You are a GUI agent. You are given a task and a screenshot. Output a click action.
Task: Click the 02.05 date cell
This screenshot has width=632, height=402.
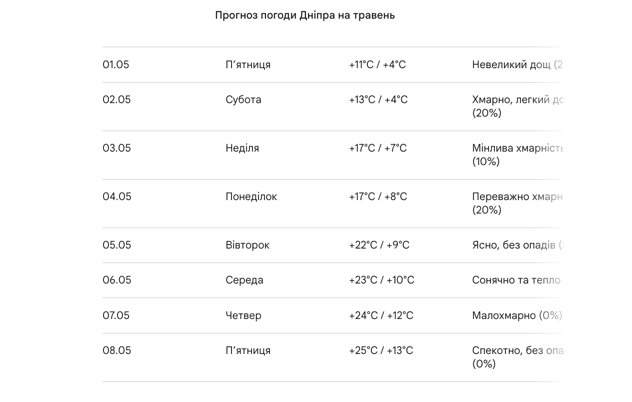coord(116,100)
